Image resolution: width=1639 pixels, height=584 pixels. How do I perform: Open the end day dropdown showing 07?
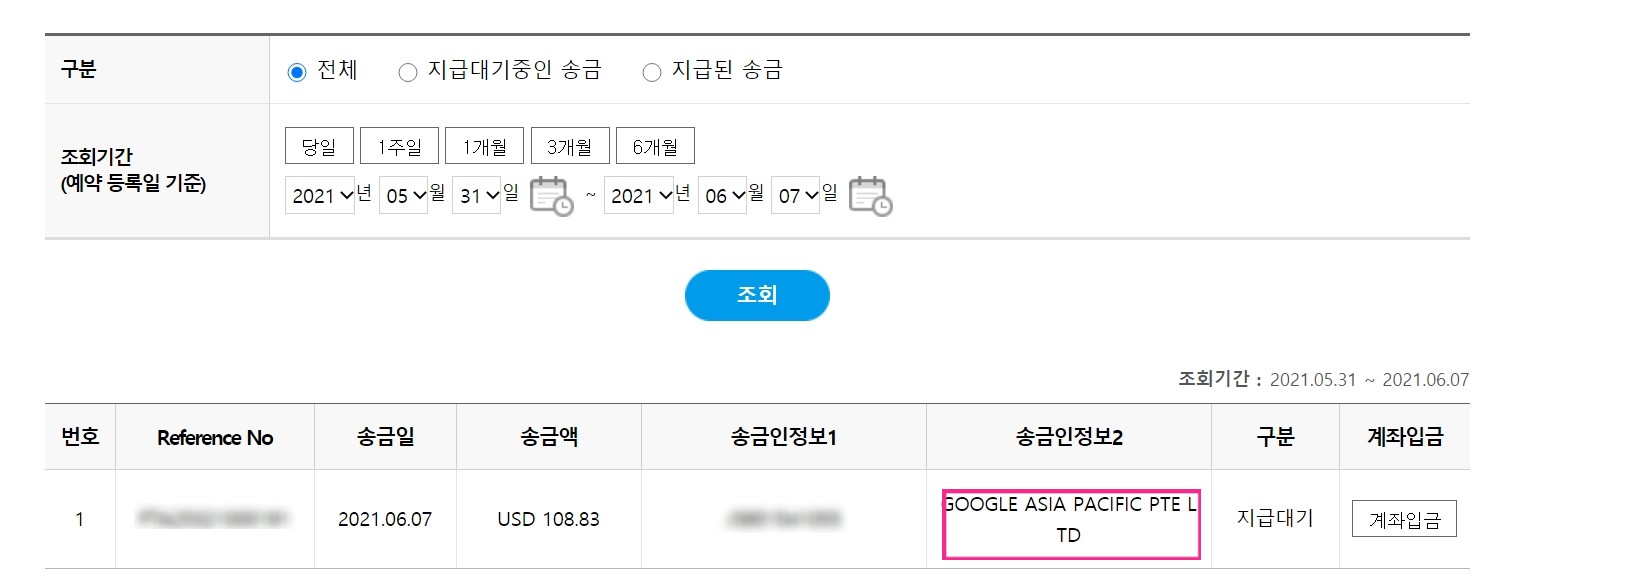pyautogui.click(x=795, y=196)
